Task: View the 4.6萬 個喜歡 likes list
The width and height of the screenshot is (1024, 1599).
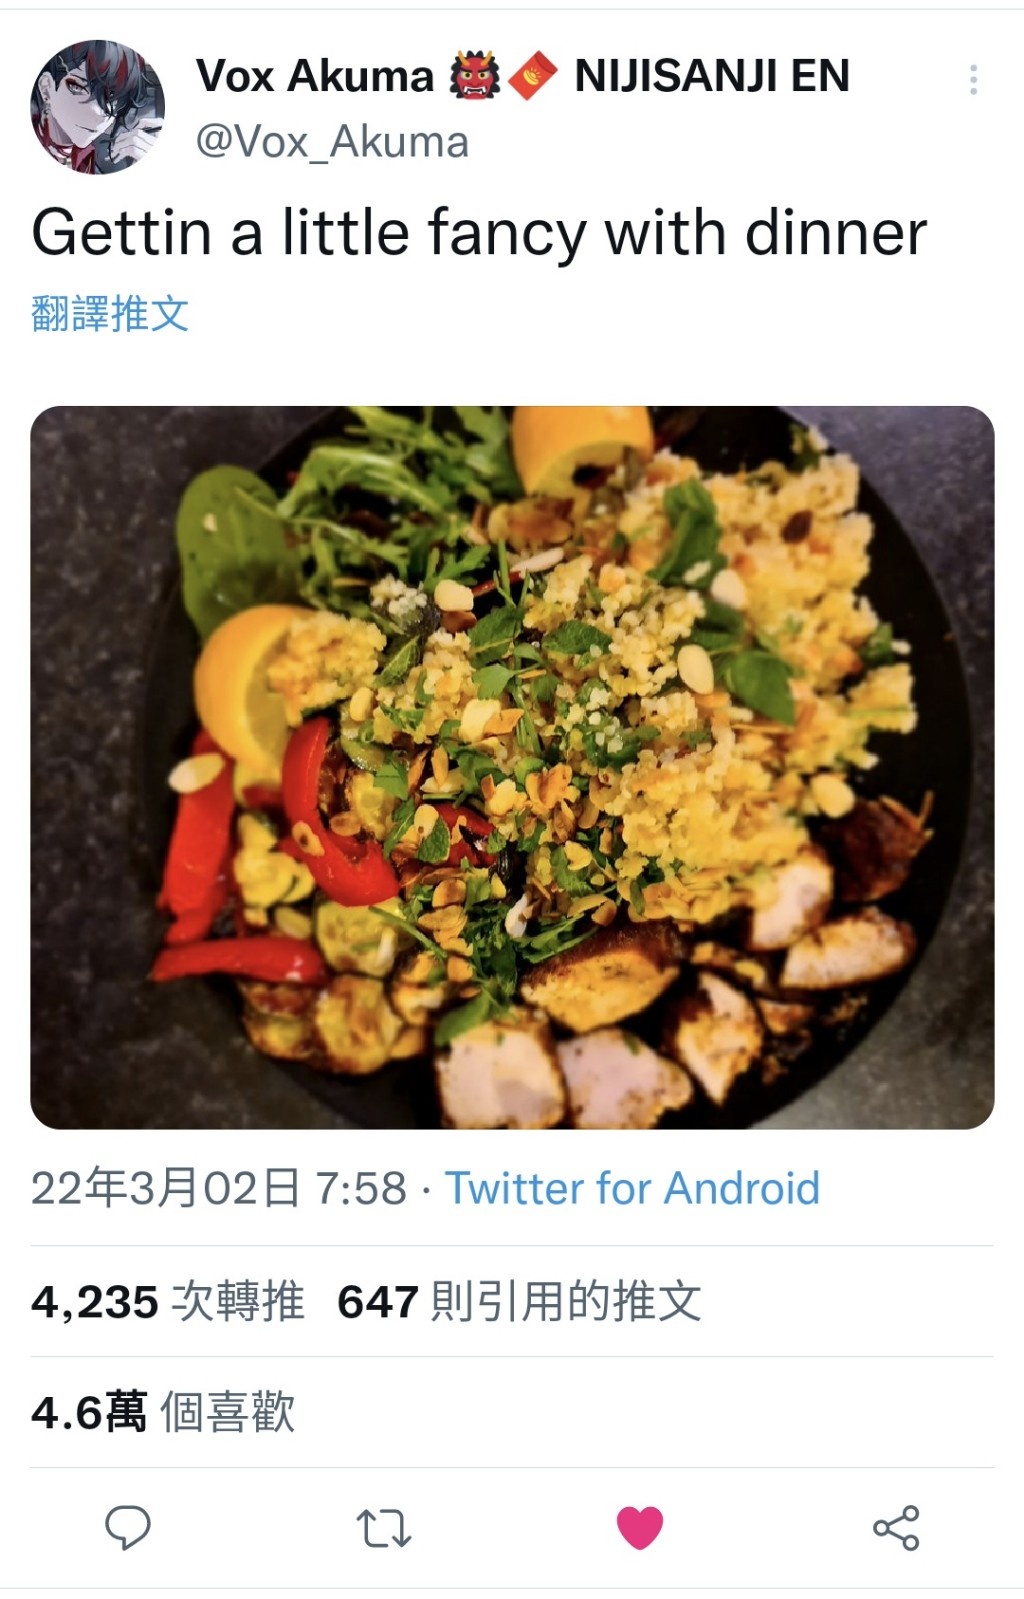Action: (x=163, y=1412)
